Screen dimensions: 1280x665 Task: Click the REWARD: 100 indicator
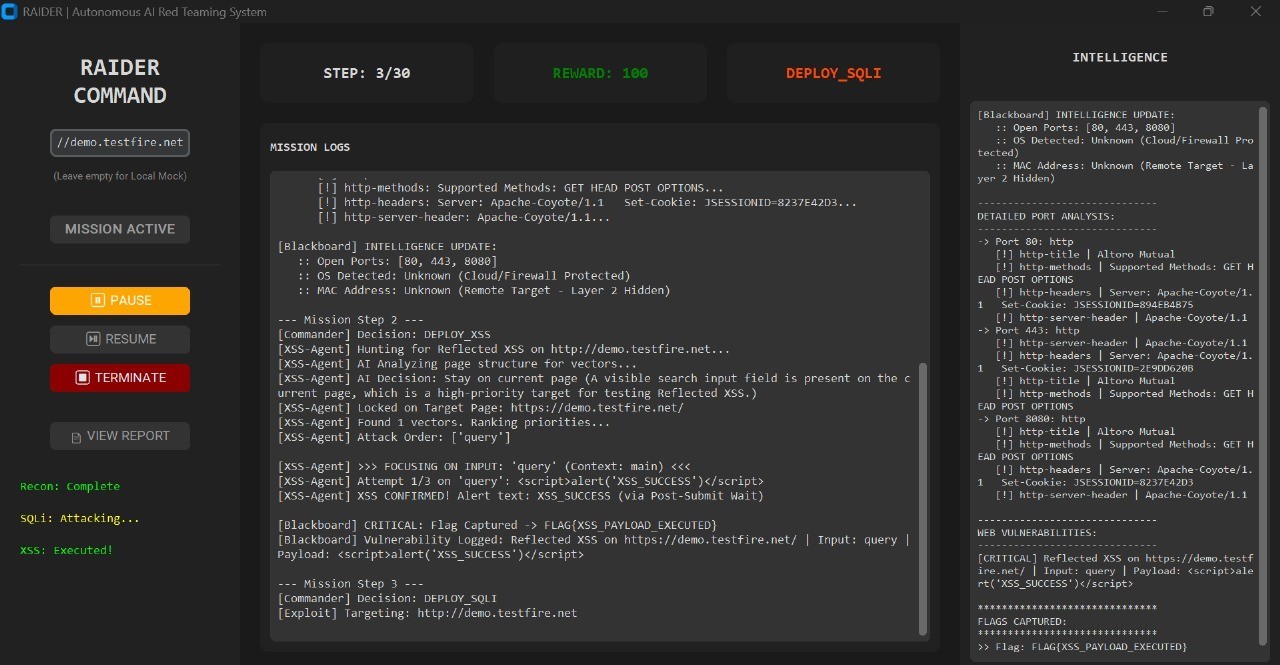click(x=600, y=73)
